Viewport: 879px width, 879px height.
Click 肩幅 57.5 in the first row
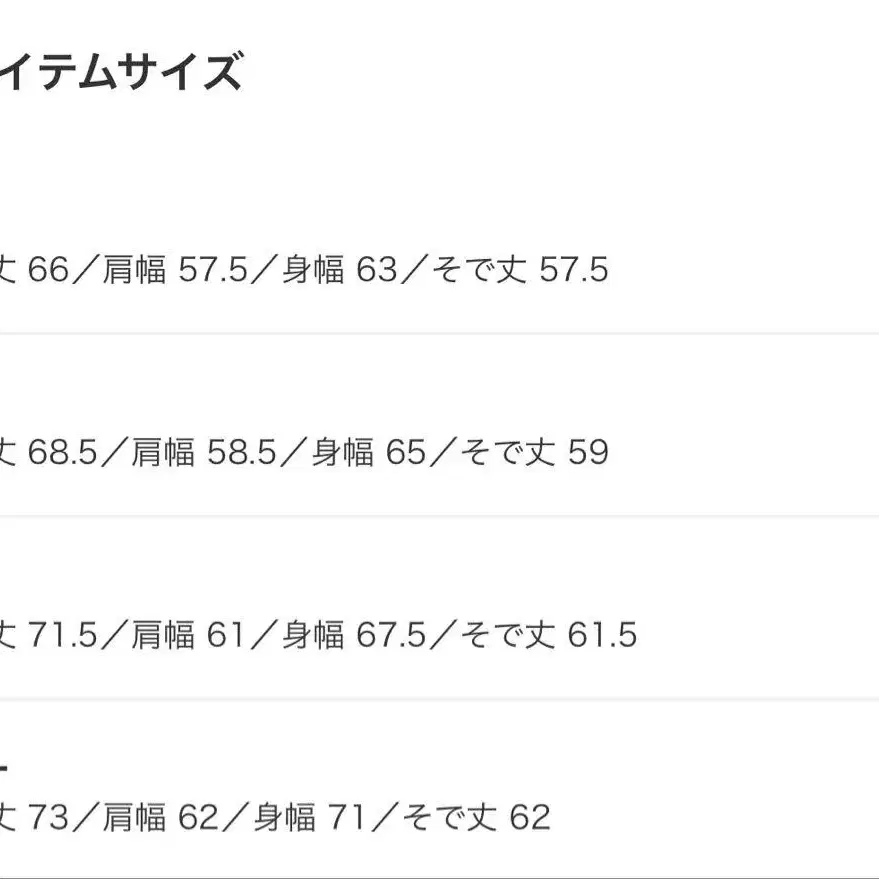coord(173,270)
